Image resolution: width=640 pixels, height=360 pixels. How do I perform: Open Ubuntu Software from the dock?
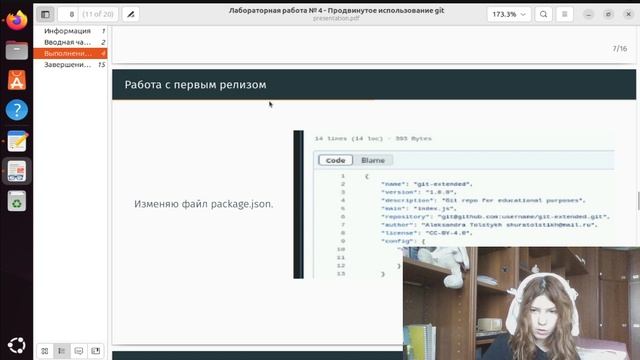coord(17,80)
